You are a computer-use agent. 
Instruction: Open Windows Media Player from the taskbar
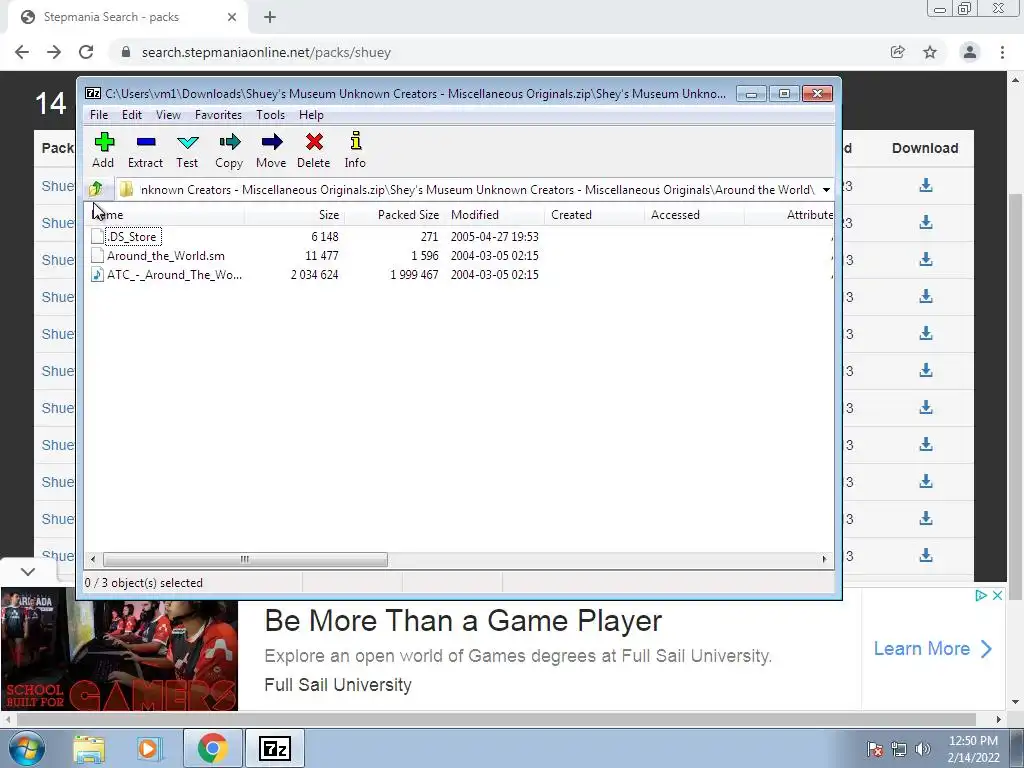tap(148, 748)
